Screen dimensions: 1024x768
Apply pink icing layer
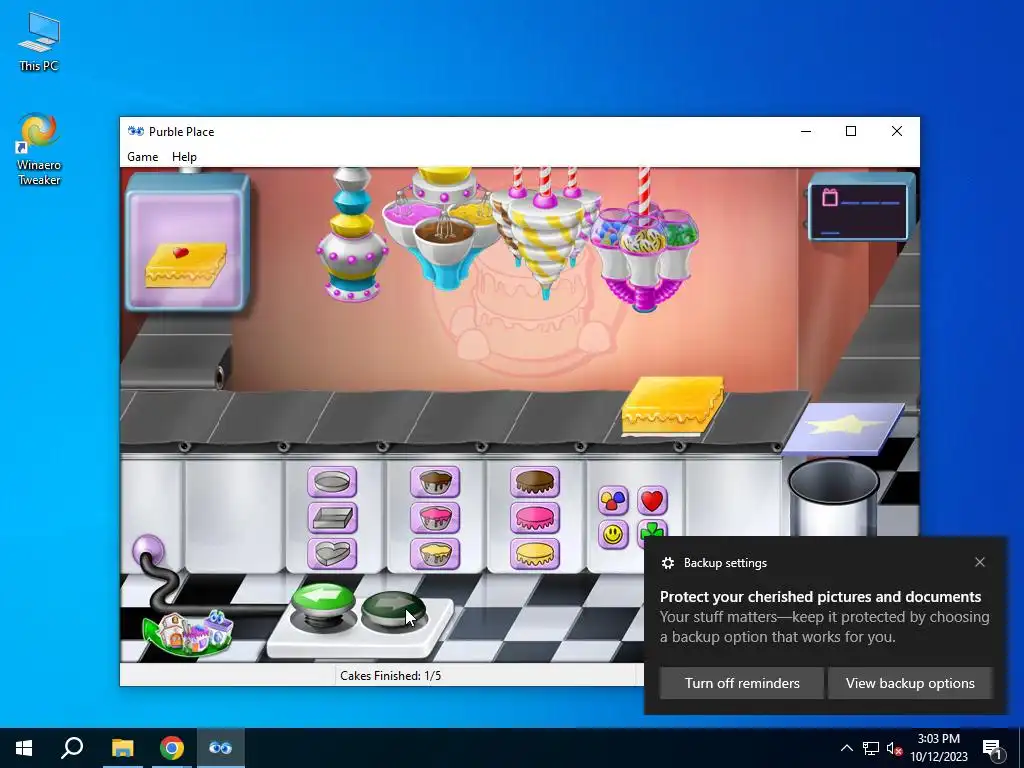(x=535, y=518)
